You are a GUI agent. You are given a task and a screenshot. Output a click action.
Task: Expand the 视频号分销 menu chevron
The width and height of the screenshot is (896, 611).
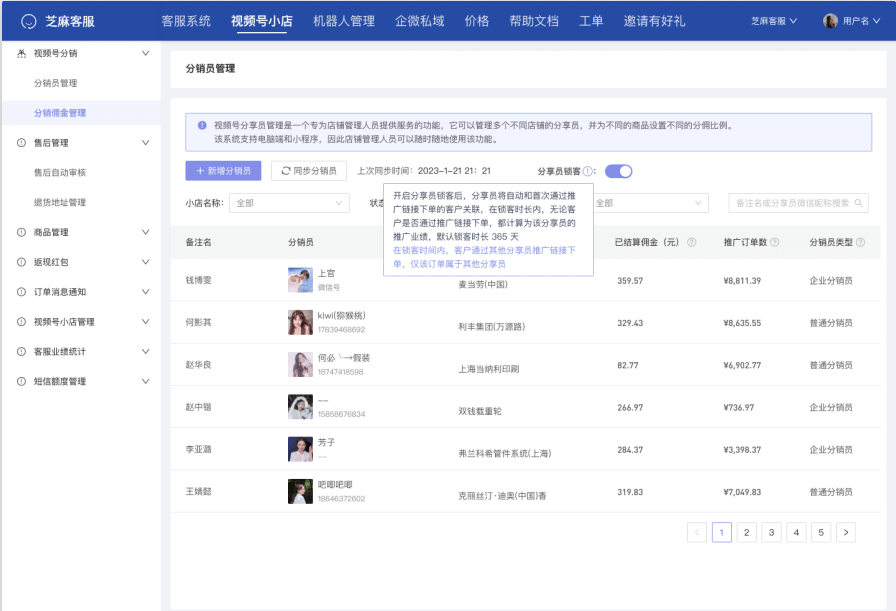tap(146, 53)
